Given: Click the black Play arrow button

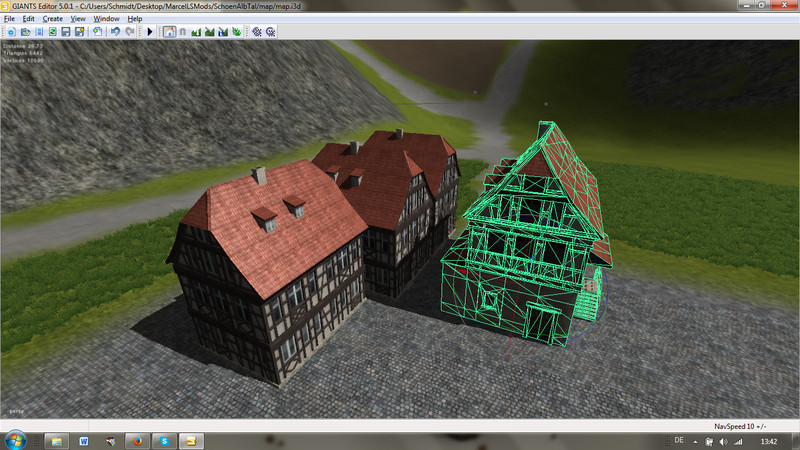Looking at the screenshot, I should coord(149,32).
